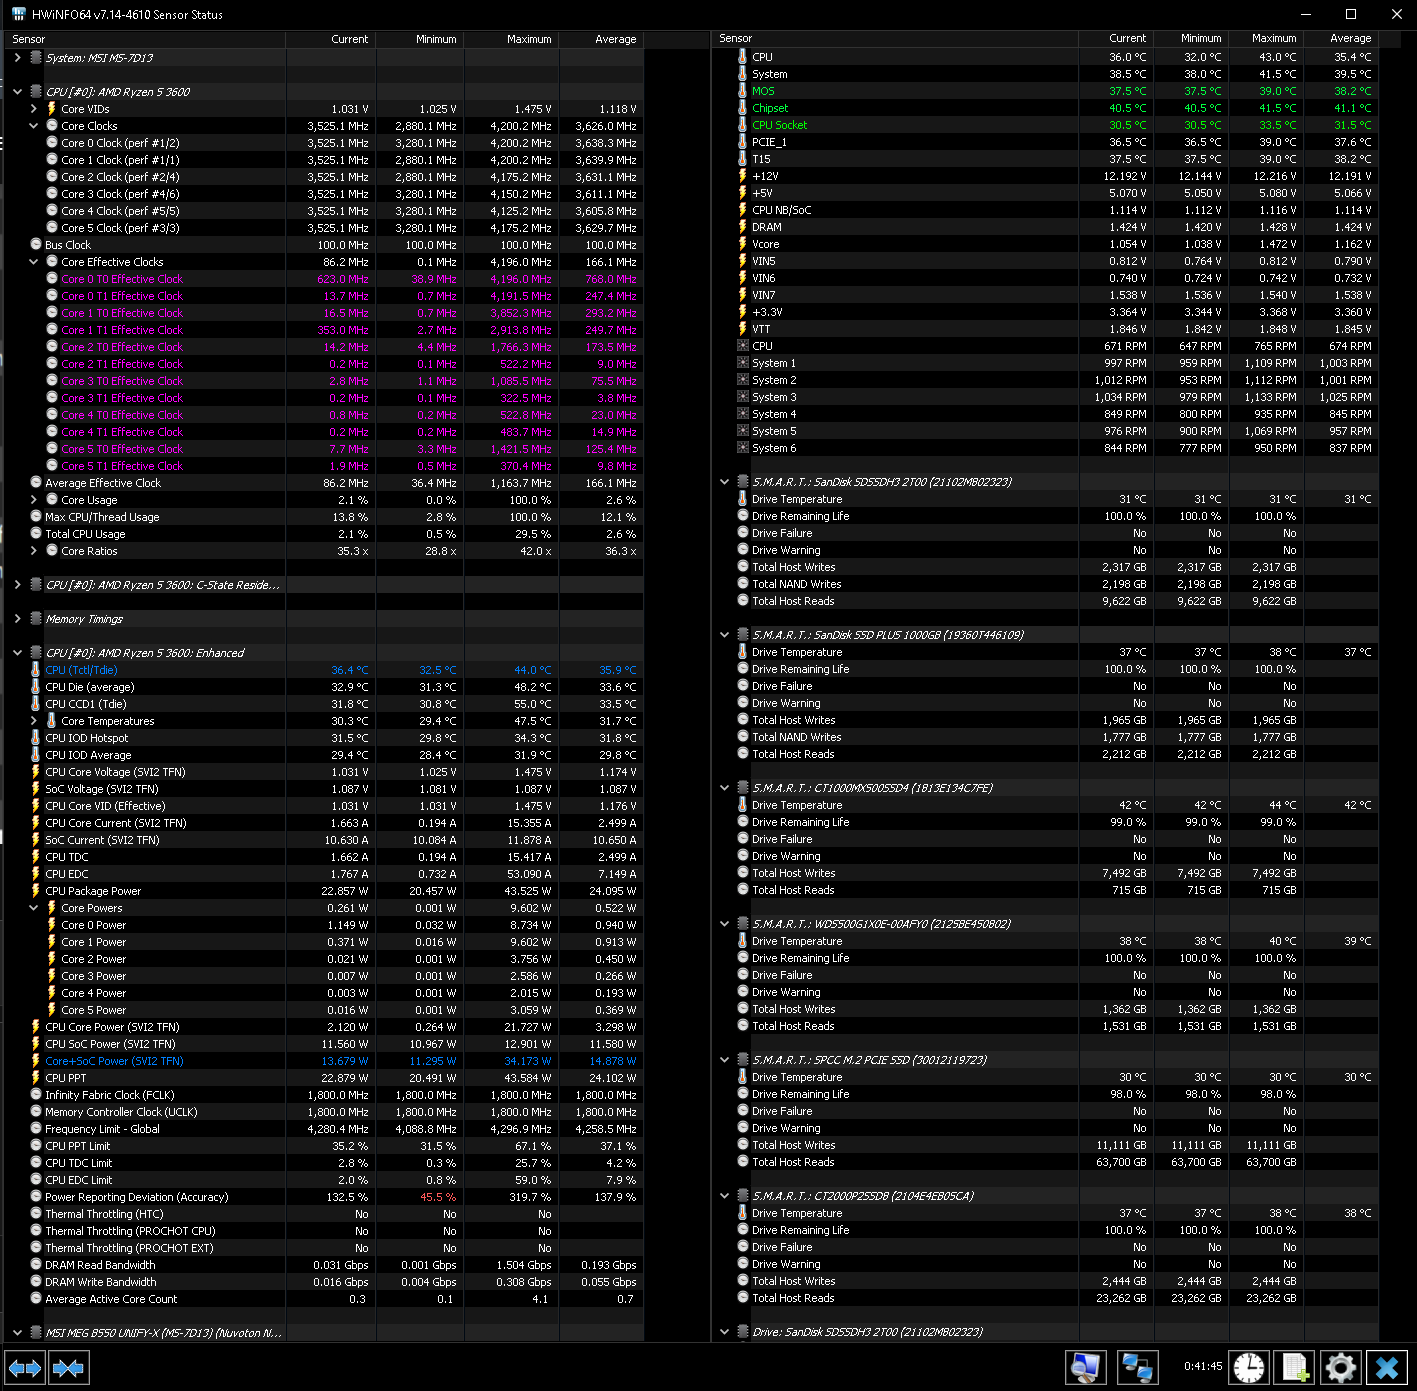Collapse the Core Powers subtree
Image resolution: width=1417 pixels, height=1391 pixels.
click(x=33, y=908)
